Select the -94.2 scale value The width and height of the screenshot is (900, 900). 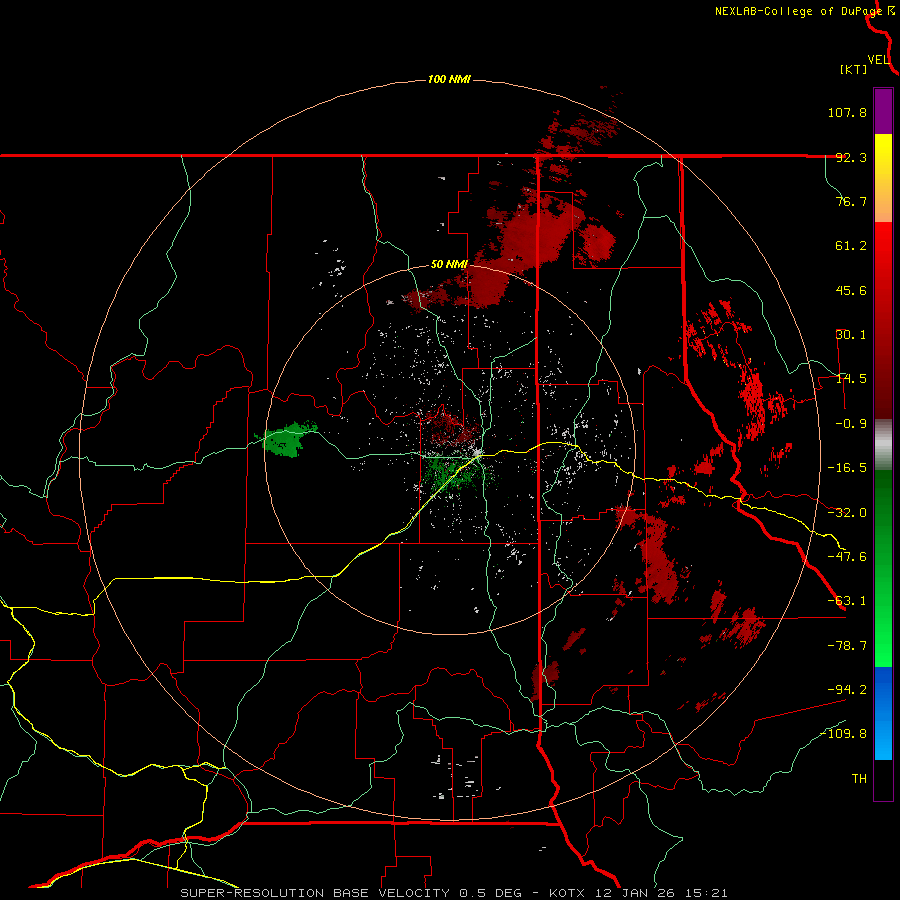point(847,689)
